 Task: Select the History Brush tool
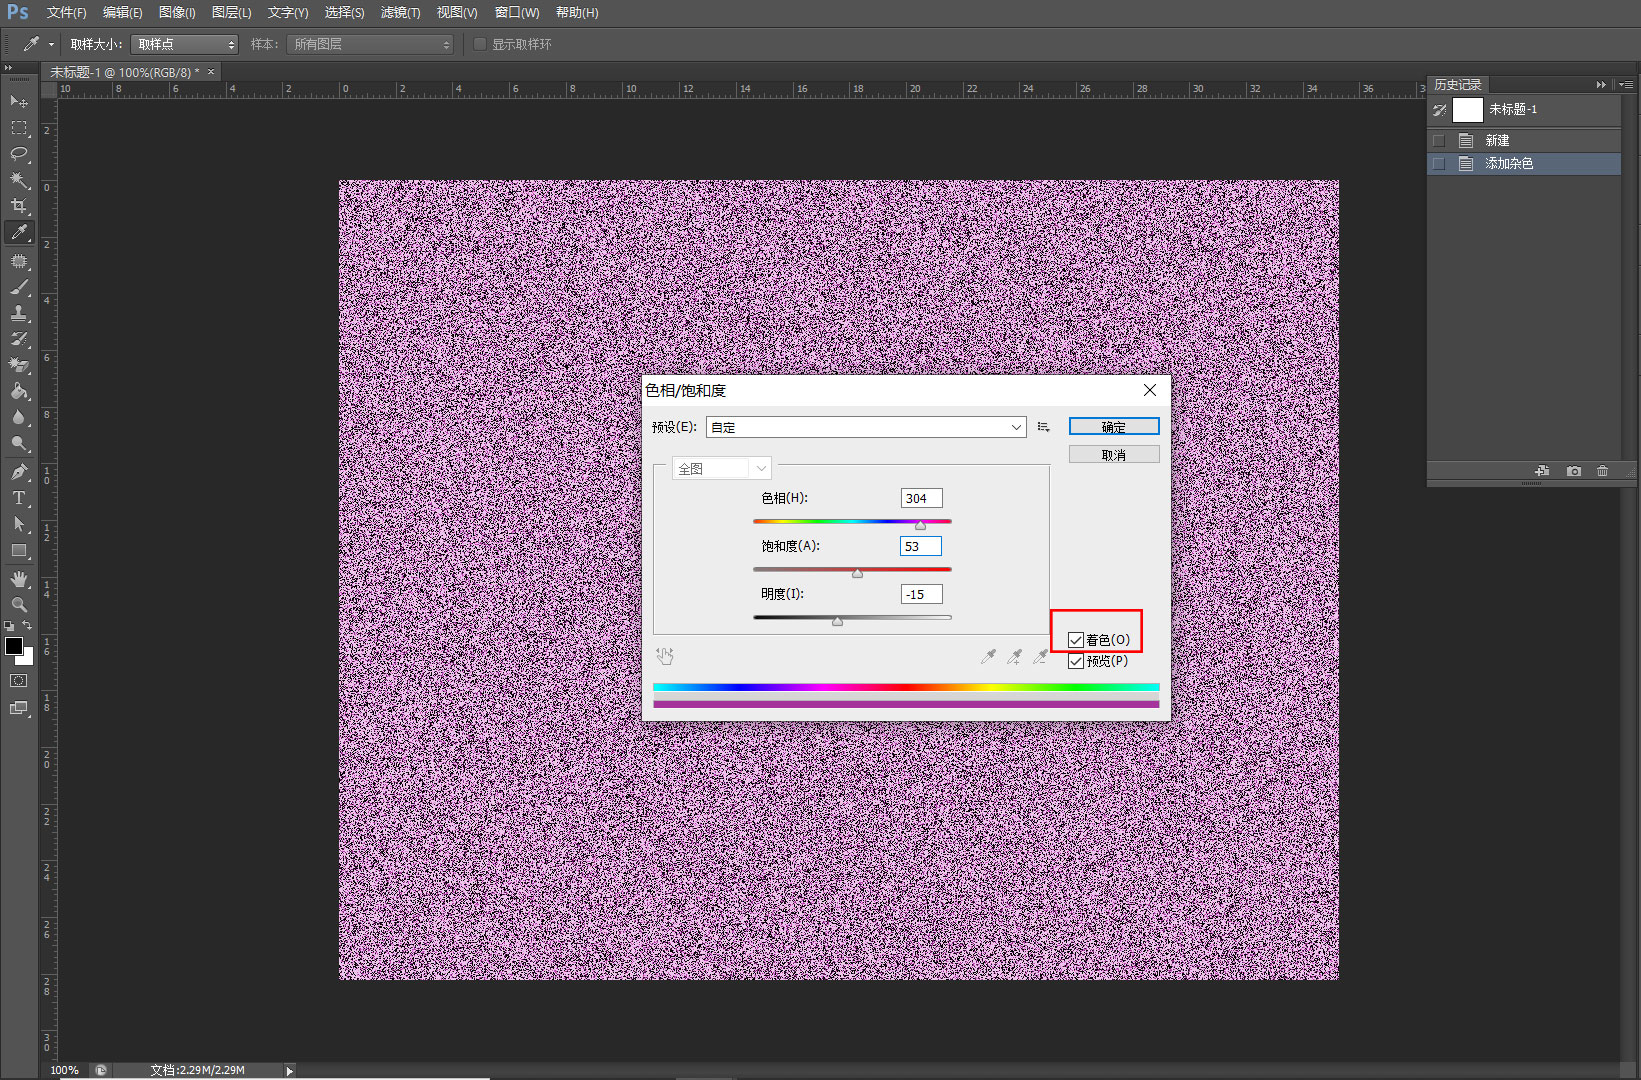coord(19,339)
